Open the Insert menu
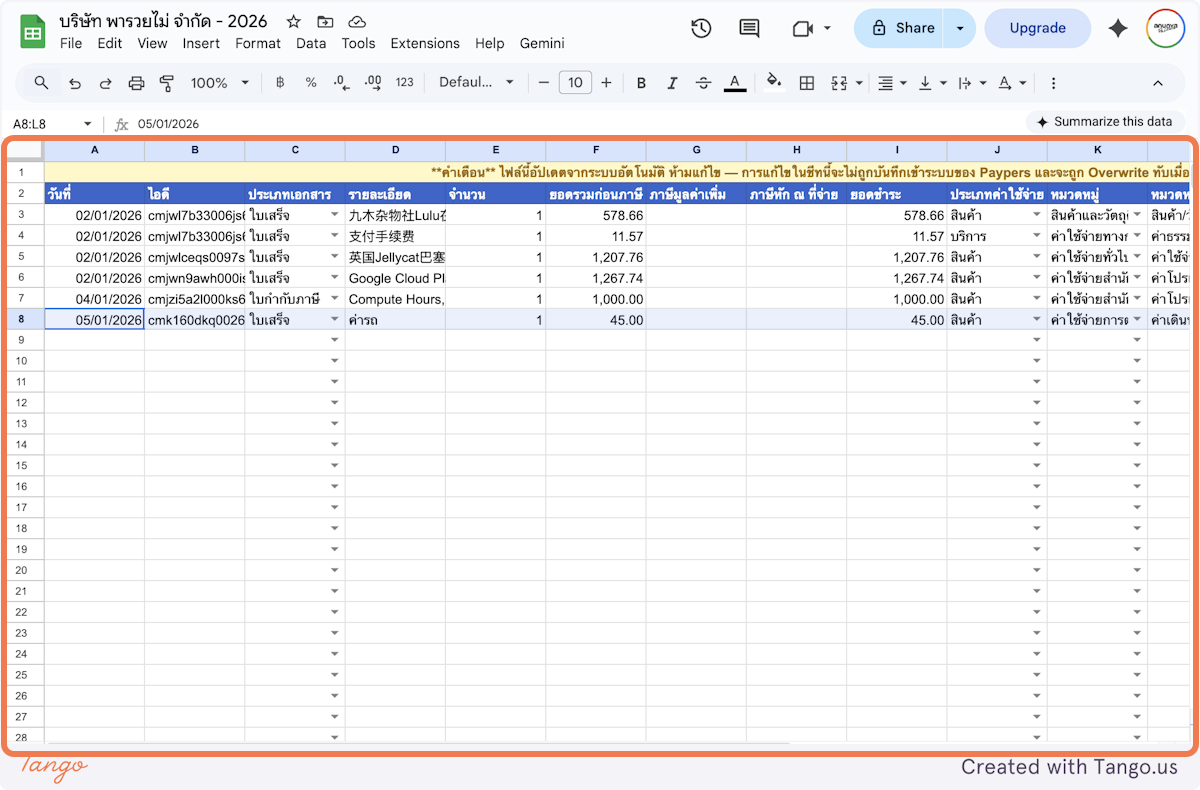1200x790 pixels. coord(201,43)
